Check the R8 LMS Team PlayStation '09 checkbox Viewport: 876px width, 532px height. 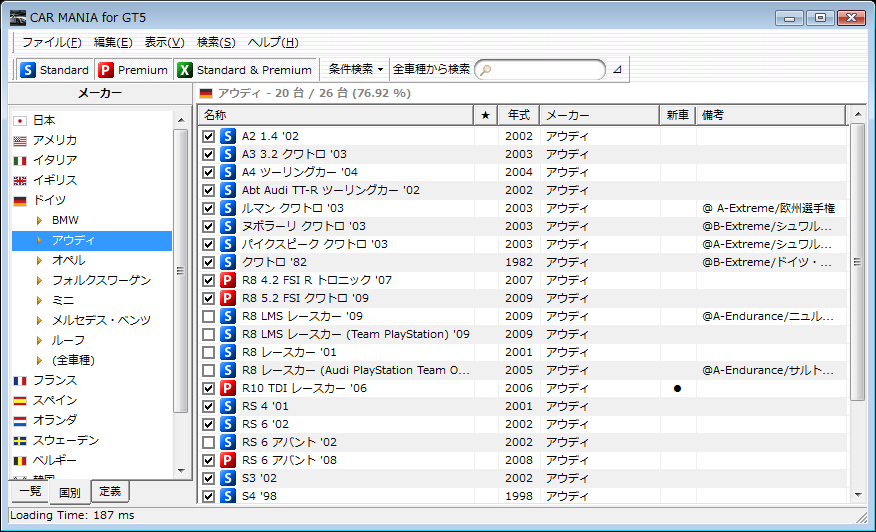coord(208,334)
